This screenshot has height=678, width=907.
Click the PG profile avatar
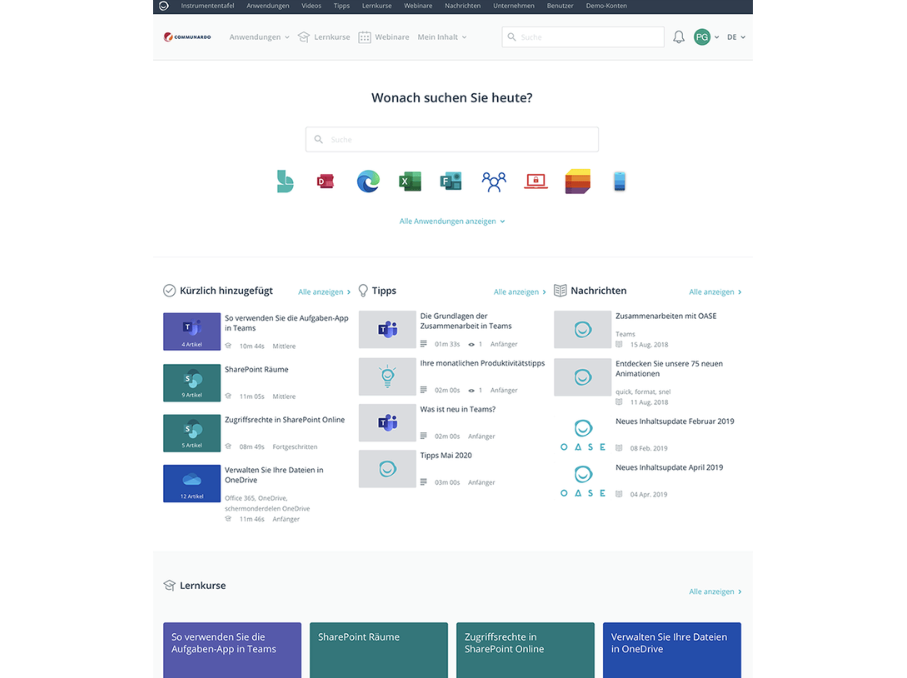pyautogui.click(x=702, y=36)
